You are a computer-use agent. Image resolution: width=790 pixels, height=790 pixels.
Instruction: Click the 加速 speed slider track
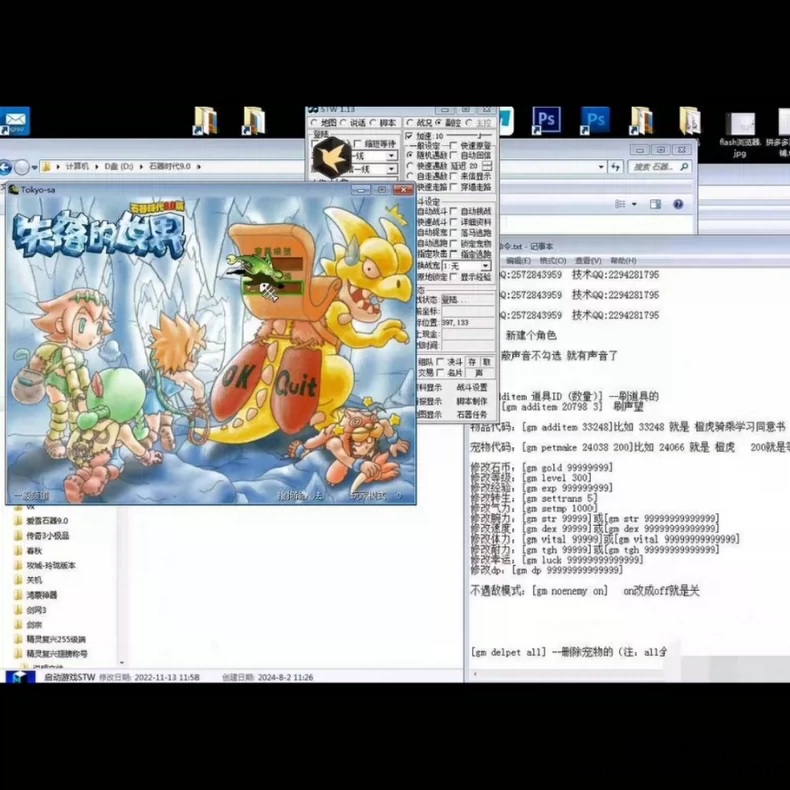click(469, 136)
